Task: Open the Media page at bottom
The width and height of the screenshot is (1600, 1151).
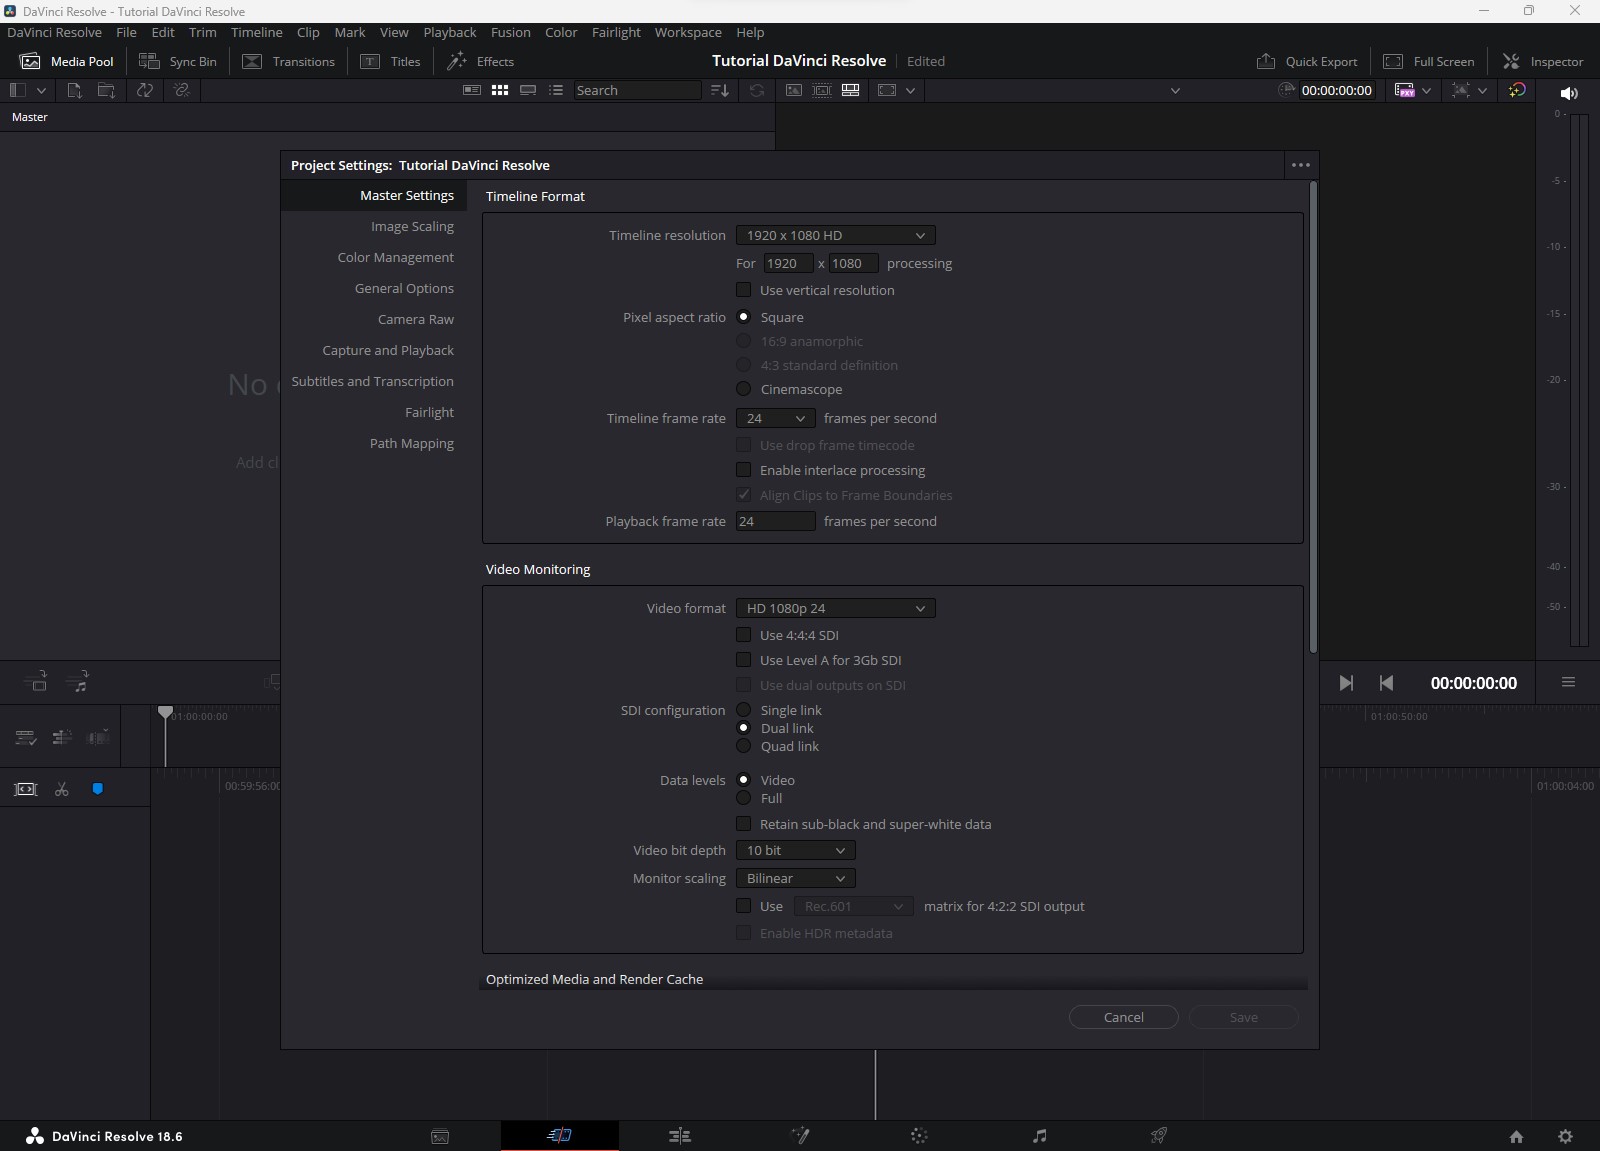Action: (440, 1136)
